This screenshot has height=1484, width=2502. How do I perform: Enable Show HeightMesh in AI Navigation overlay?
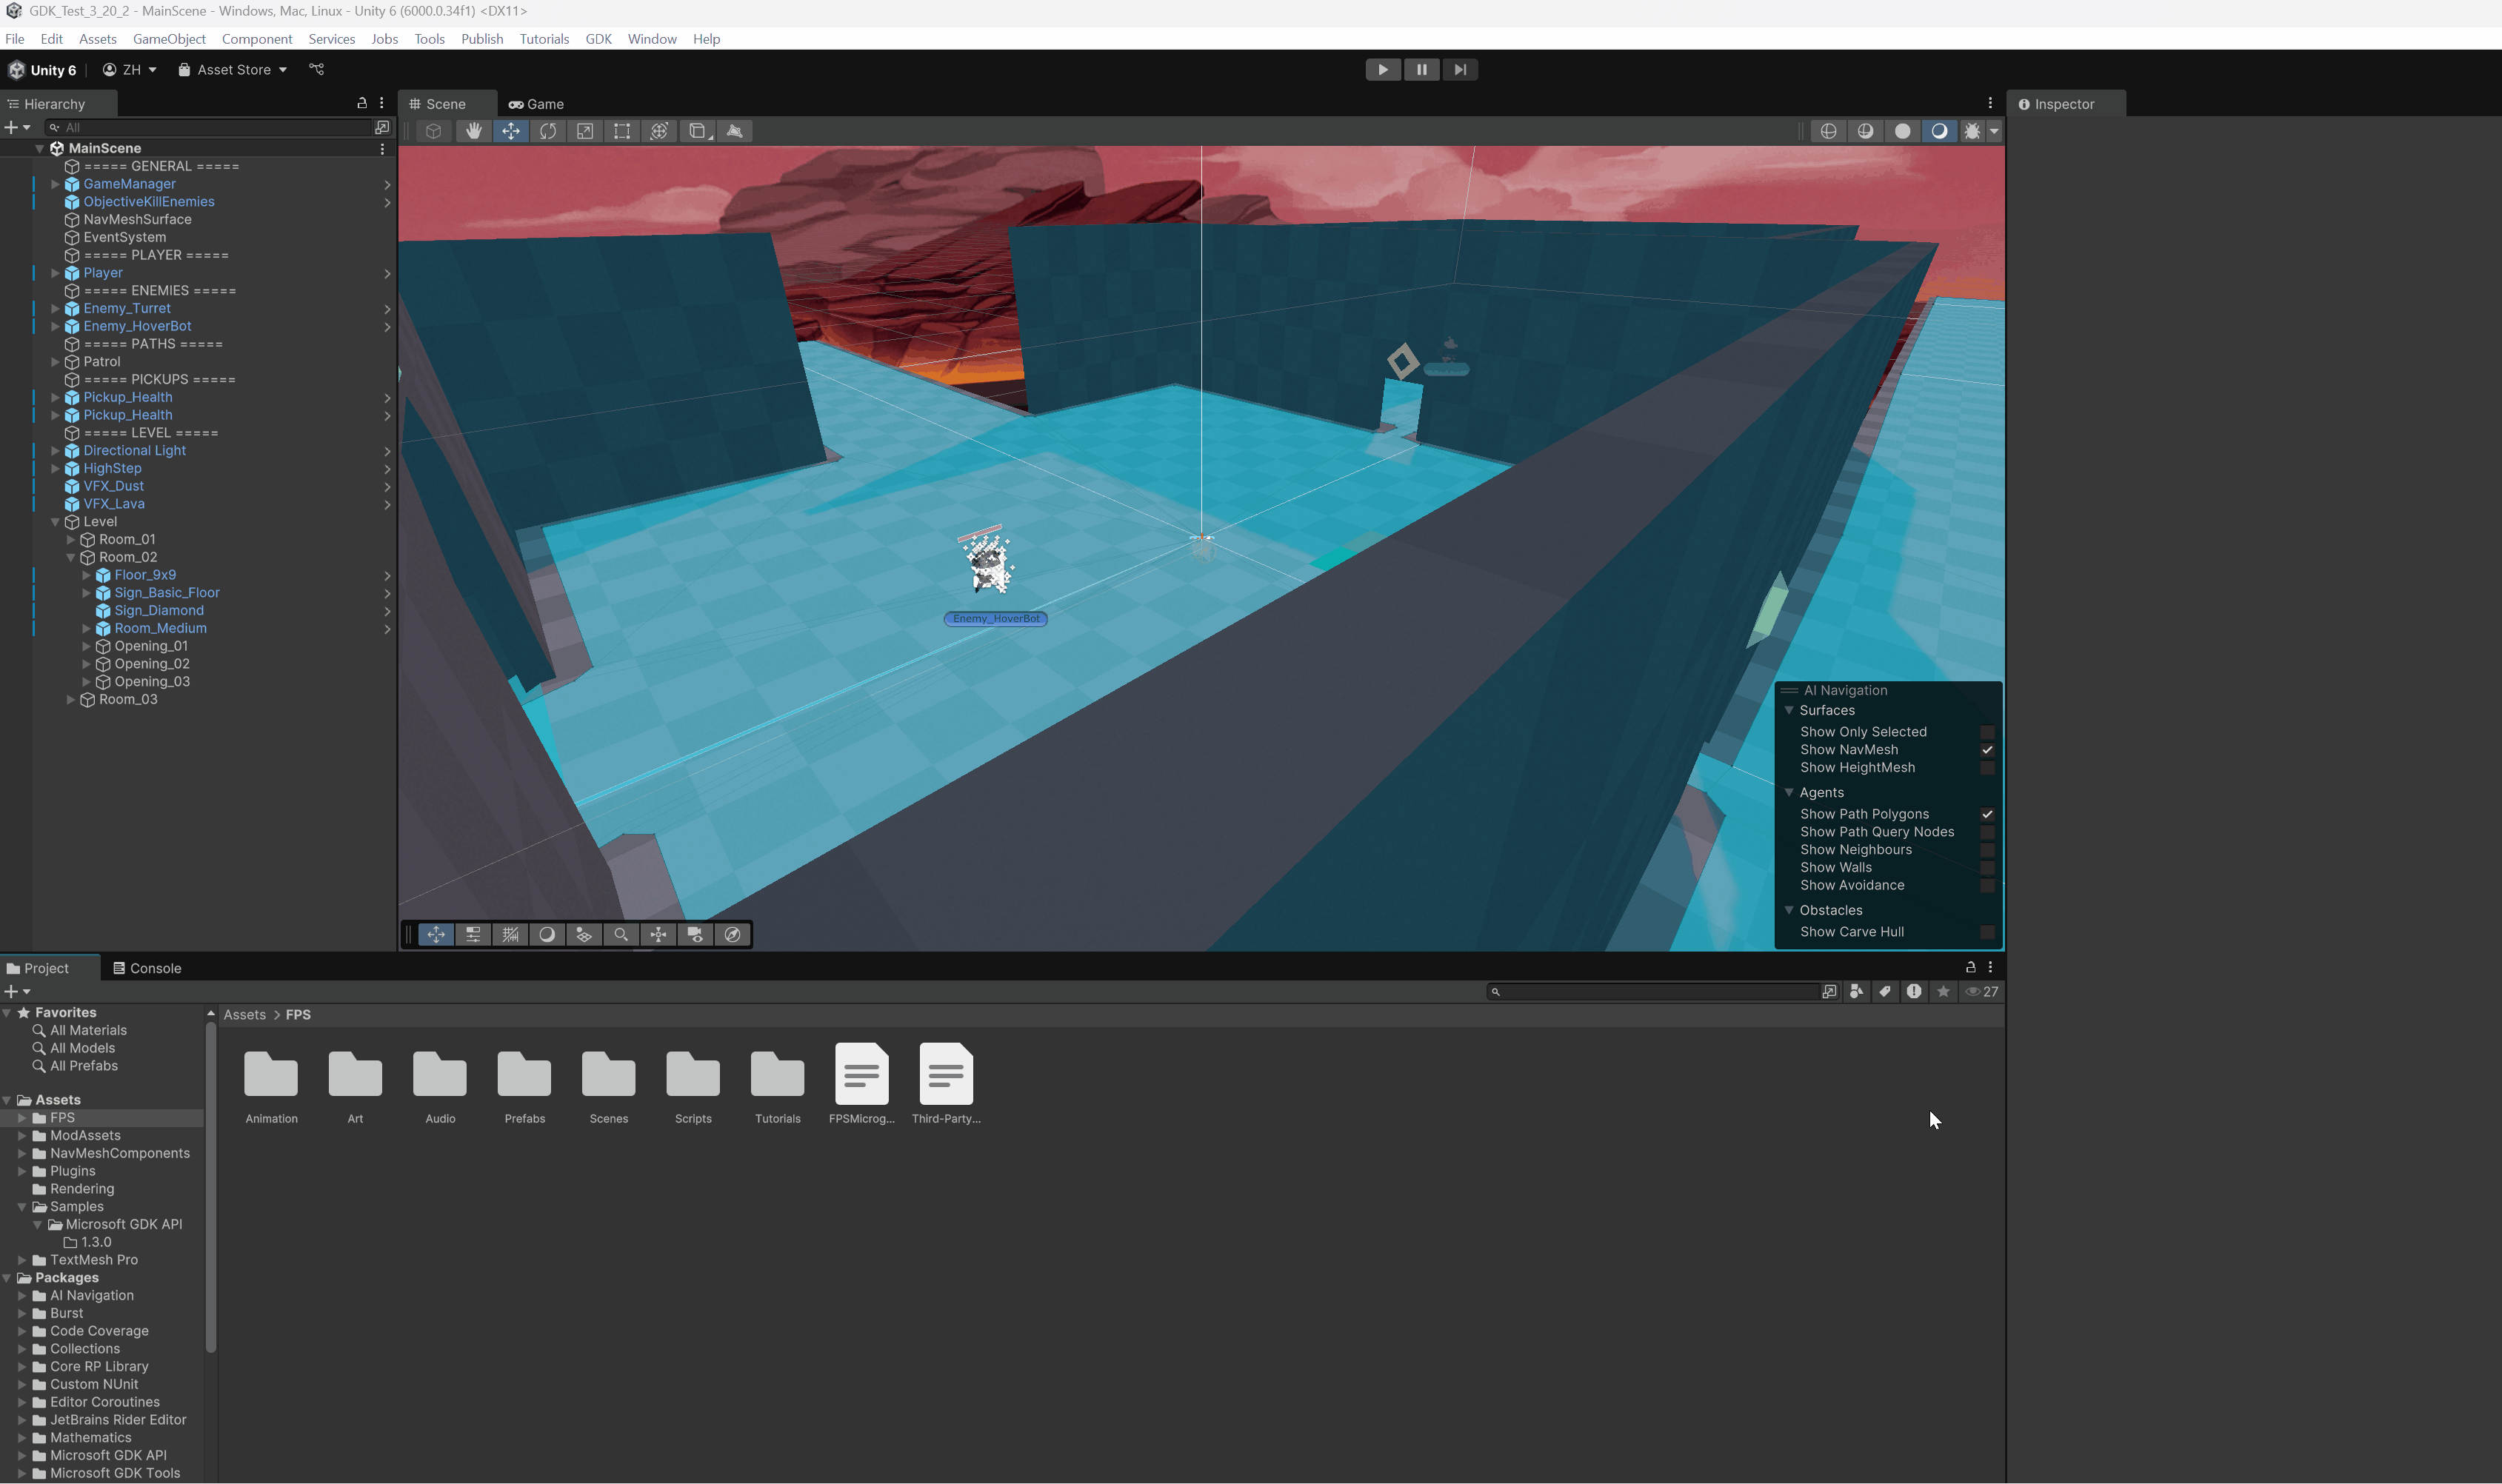[1989, 768]
